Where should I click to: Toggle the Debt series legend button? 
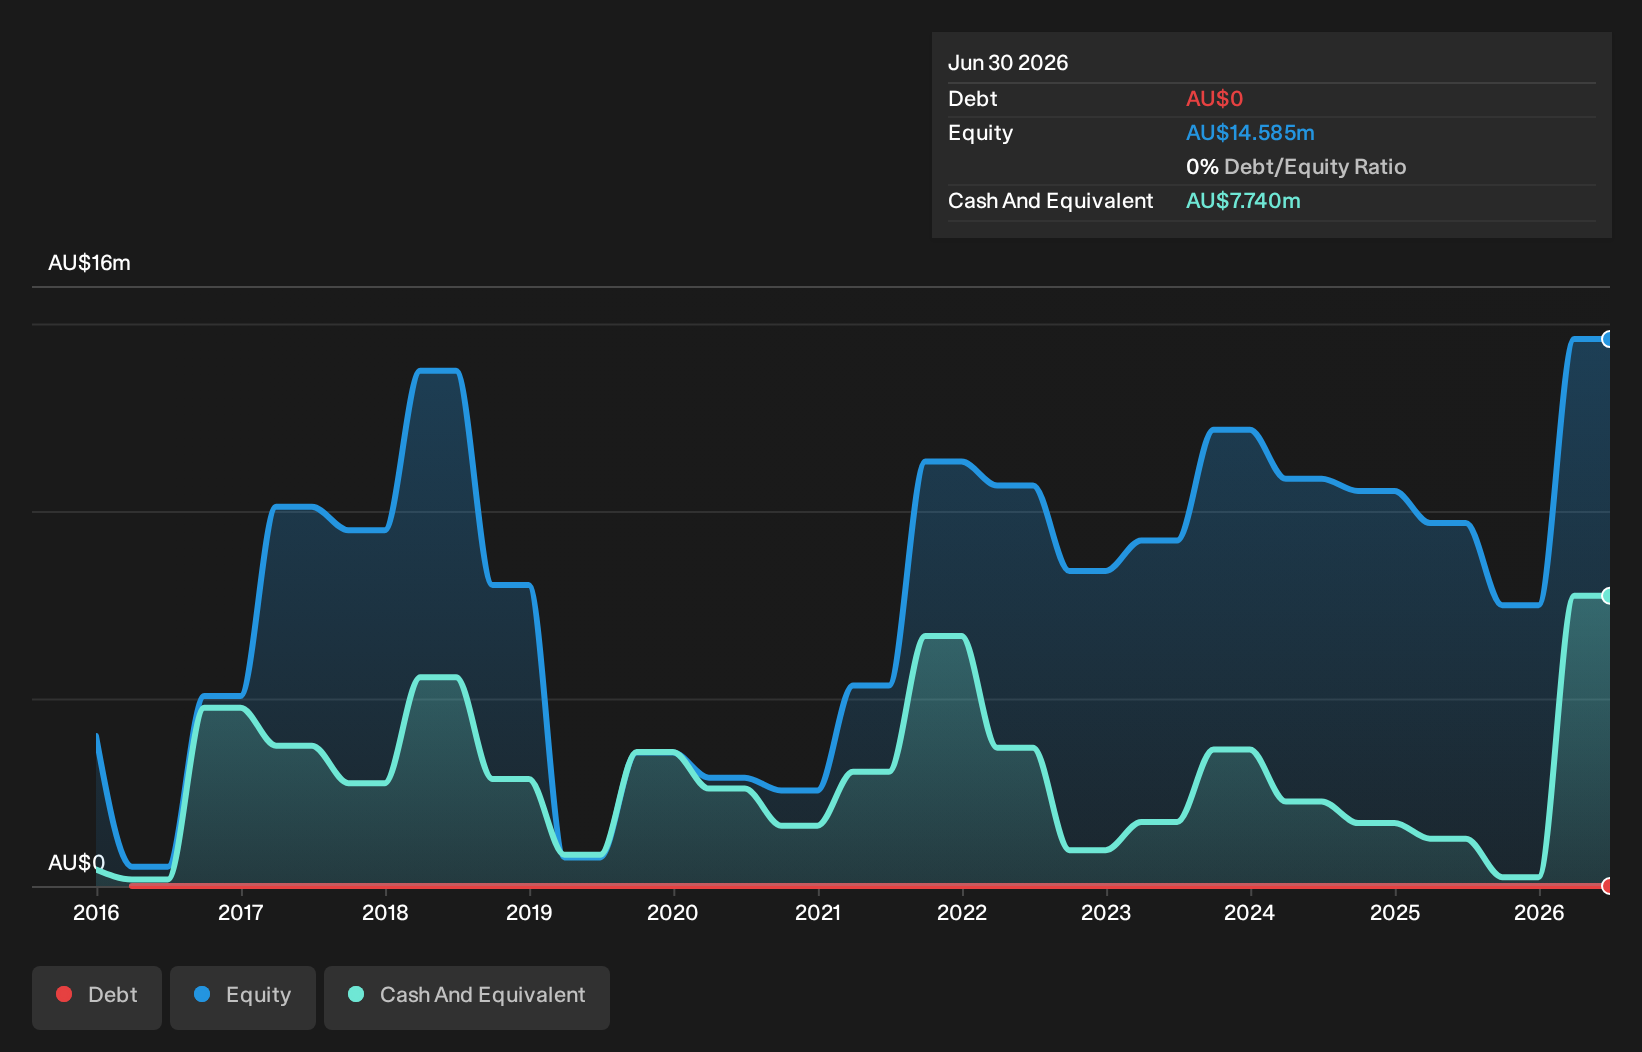coord(97,997)
